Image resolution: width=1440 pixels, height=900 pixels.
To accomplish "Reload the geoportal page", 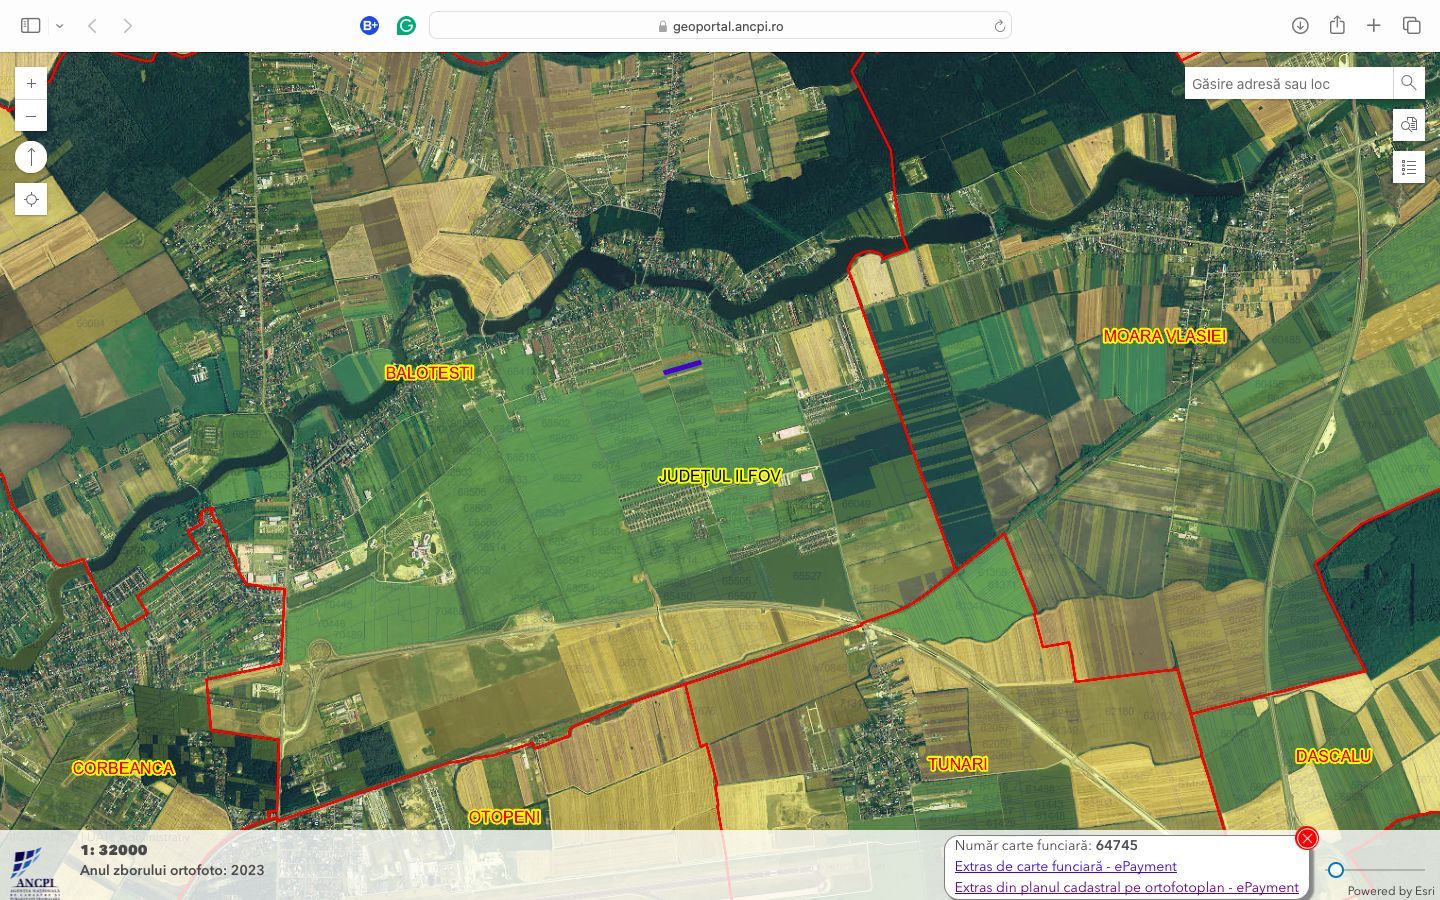I will tap(999, 26).
